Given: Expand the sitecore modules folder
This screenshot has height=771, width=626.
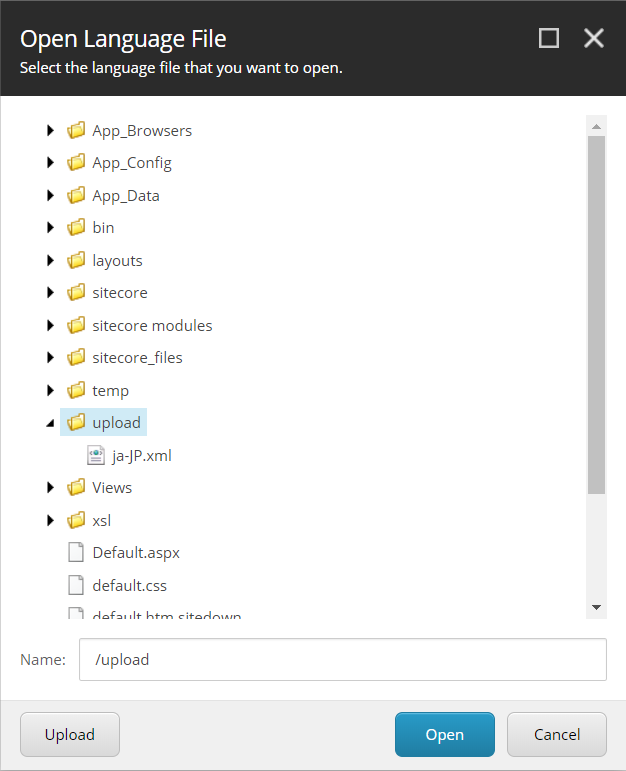Looking at the screenshot, I should pos(50,326).
